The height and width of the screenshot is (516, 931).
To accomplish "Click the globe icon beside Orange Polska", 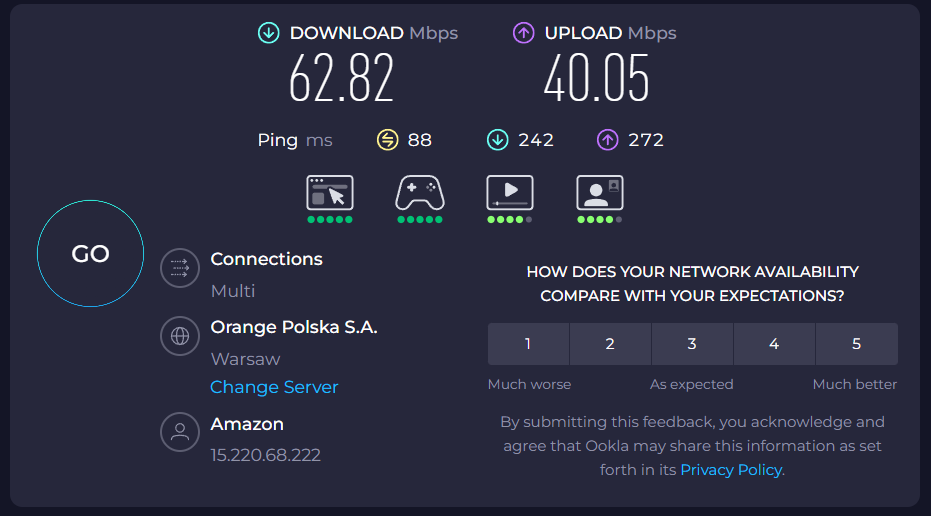I will 180,336.
